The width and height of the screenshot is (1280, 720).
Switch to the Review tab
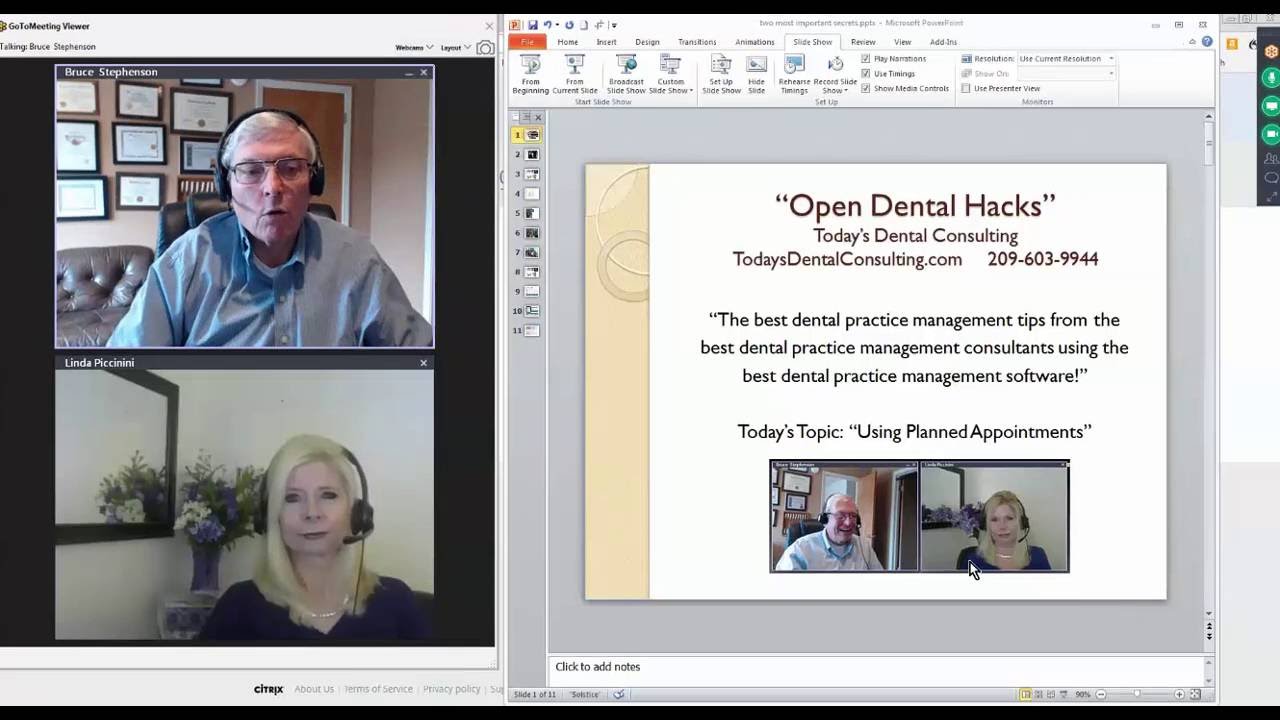[x=863, y=42]
